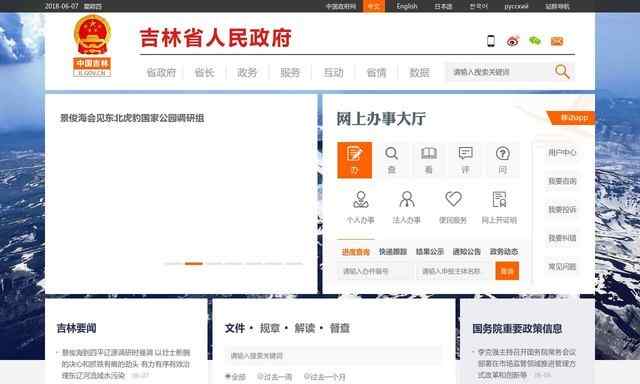Switch to the 结果公示 tab
The width and height of the screenshot is (640, 384).
click(430, 252)
